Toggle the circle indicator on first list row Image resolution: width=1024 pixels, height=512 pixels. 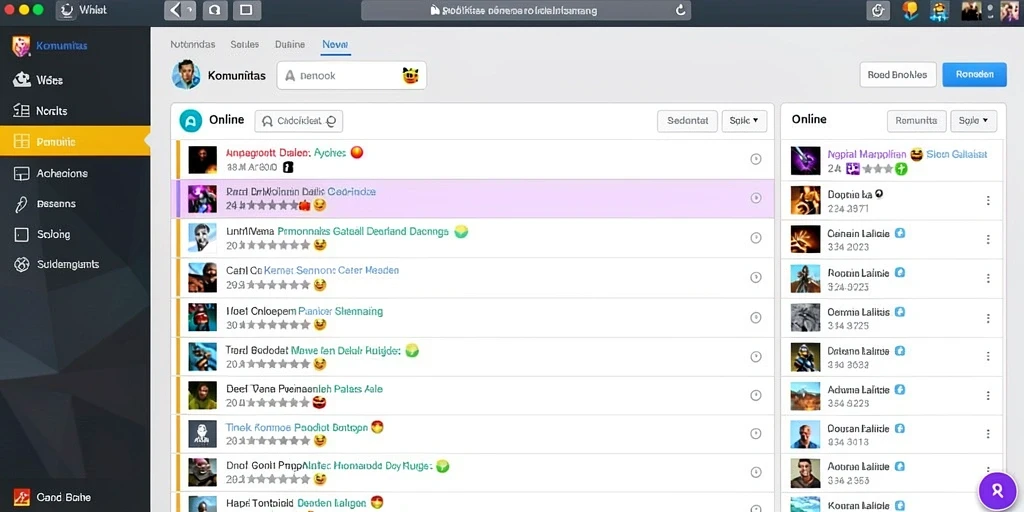756,159
